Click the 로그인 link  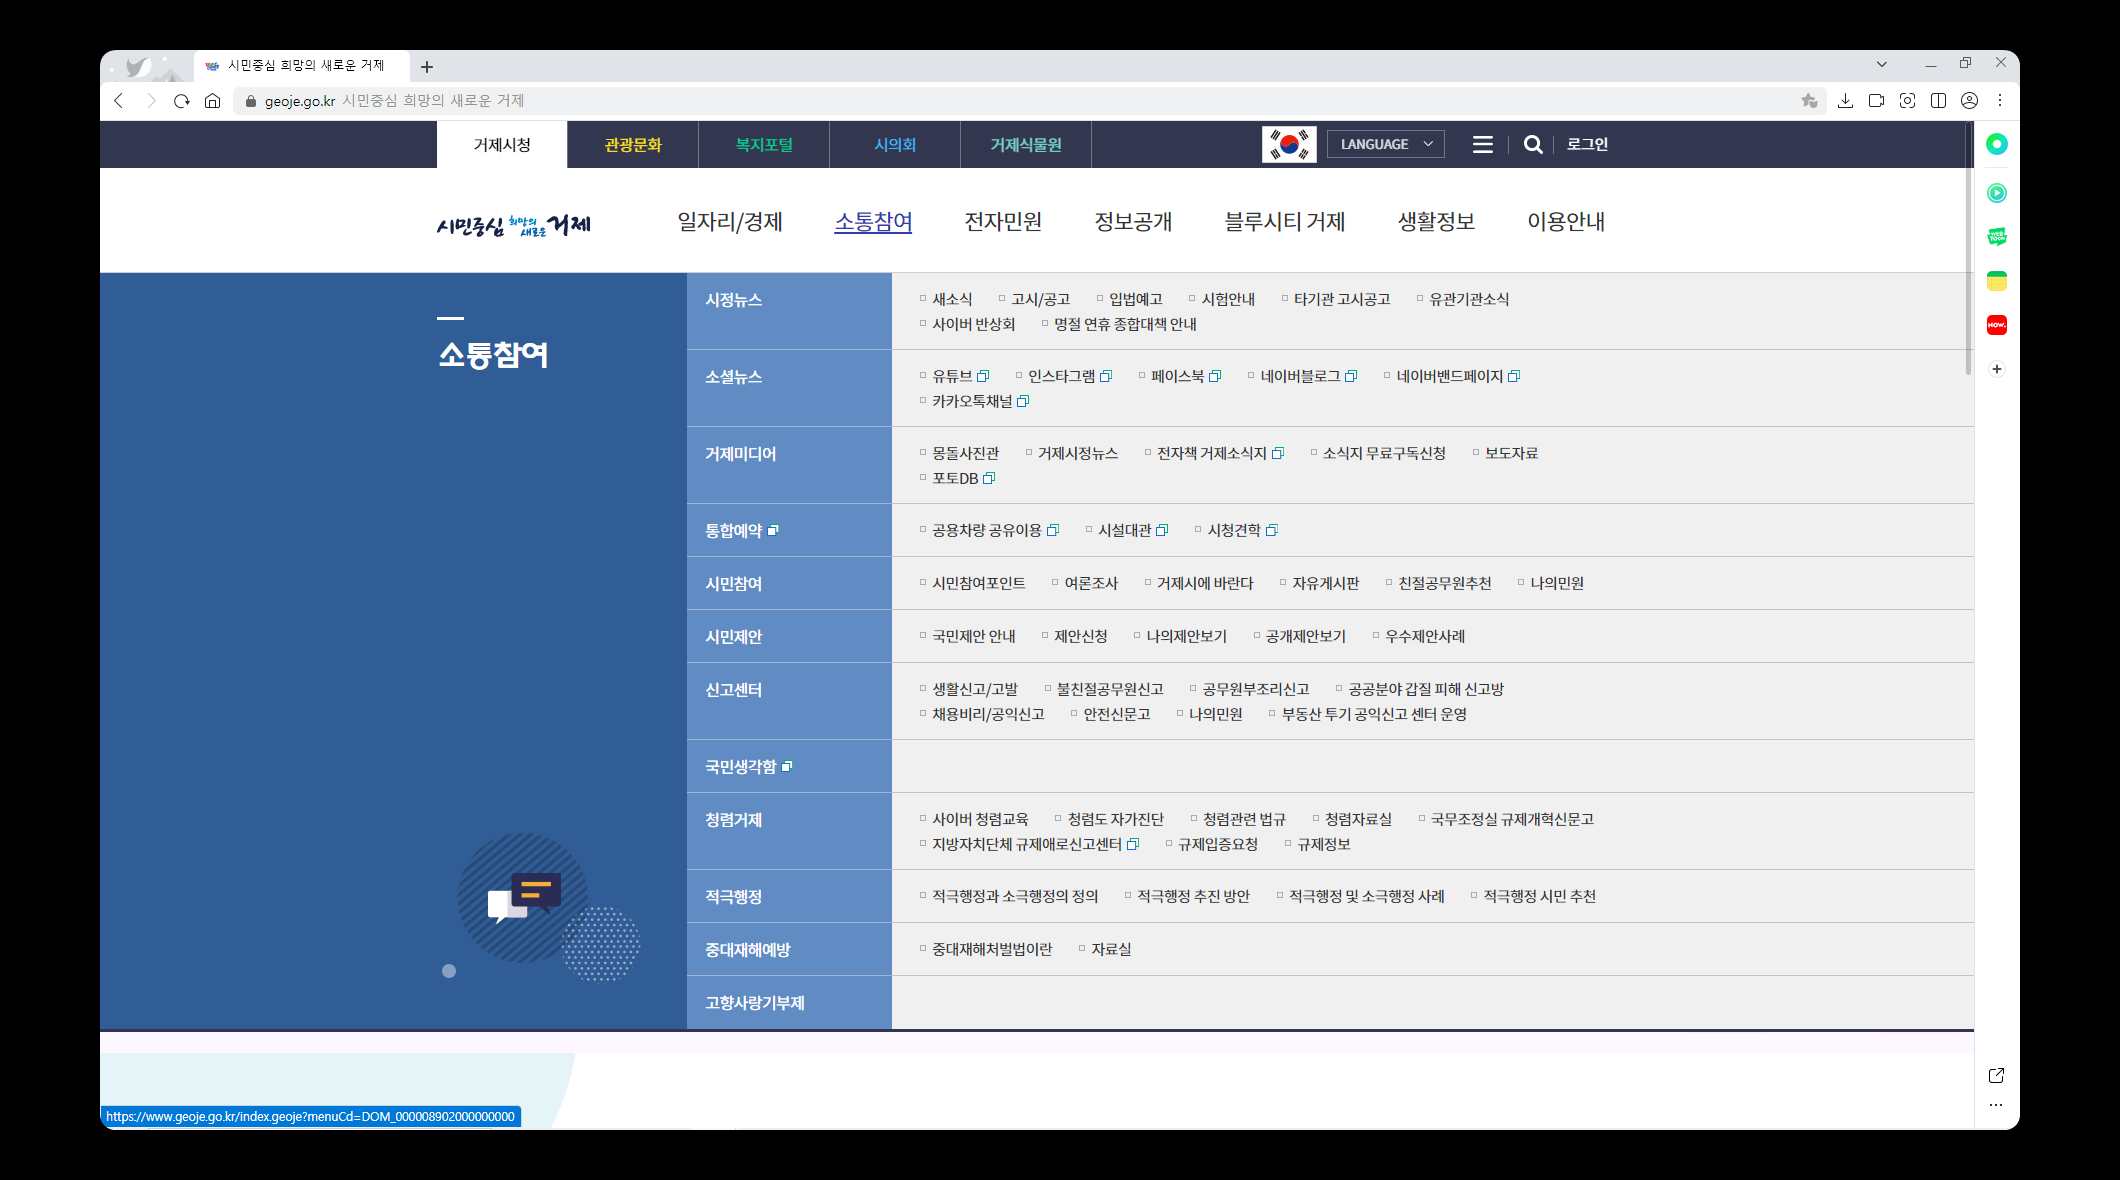coord(1587,144)
